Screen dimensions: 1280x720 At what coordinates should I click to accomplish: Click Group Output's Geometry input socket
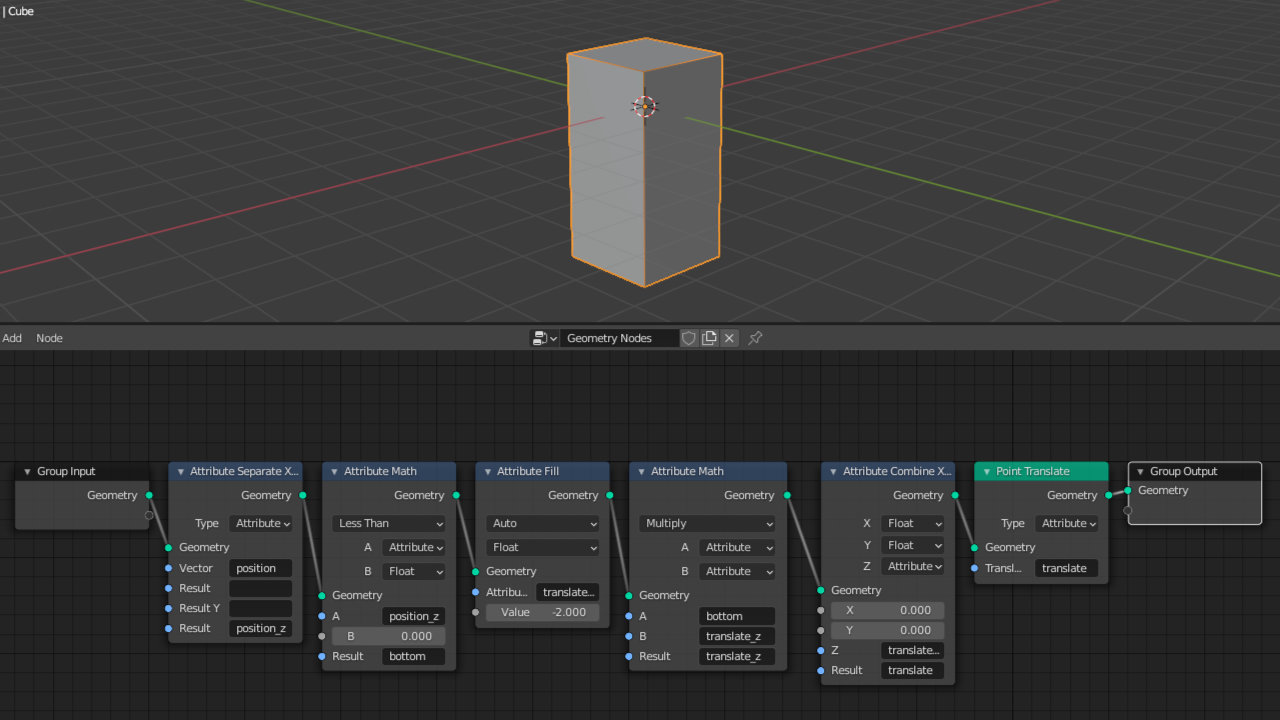click(1128, 490)
